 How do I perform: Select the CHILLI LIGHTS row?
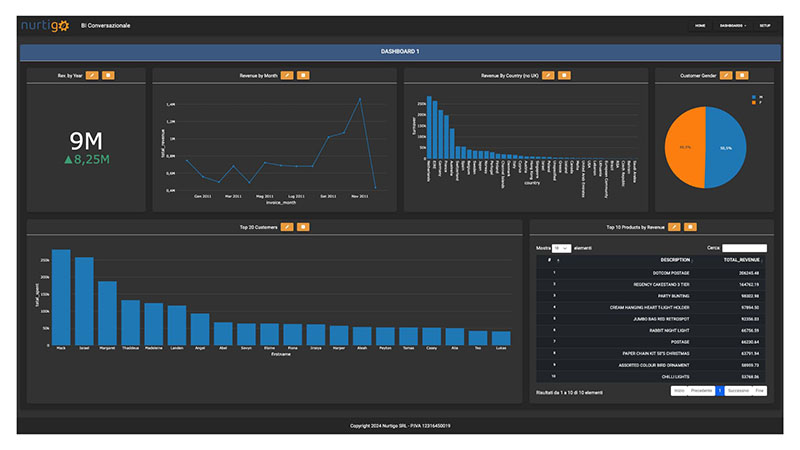click(651, 377)
